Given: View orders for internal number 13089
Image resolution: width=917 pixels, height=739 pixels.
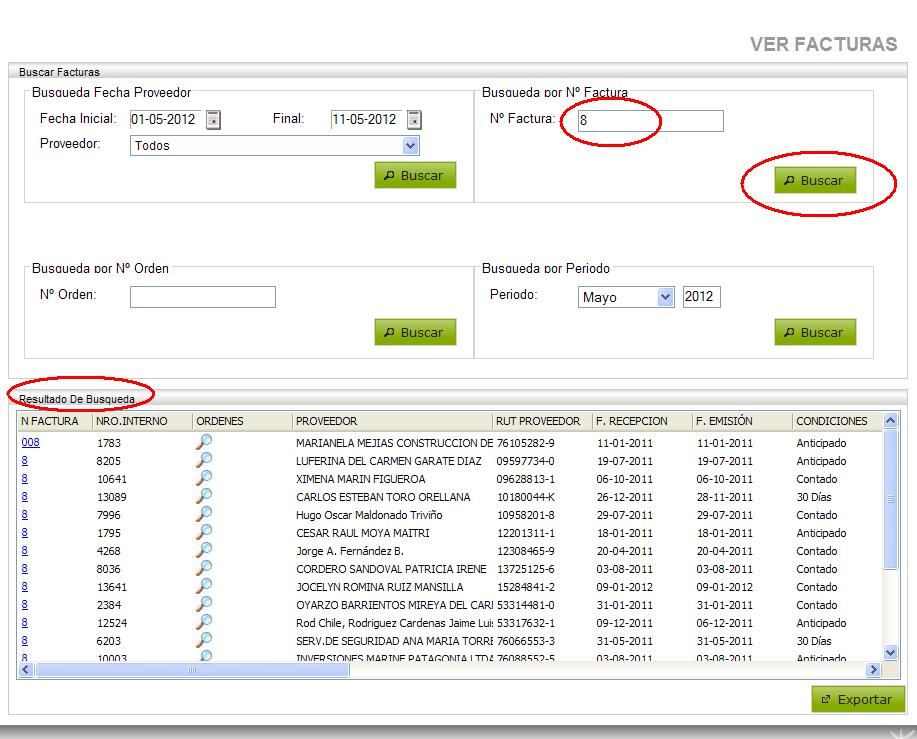Looking at the screenshot, I should click(204, 496).
